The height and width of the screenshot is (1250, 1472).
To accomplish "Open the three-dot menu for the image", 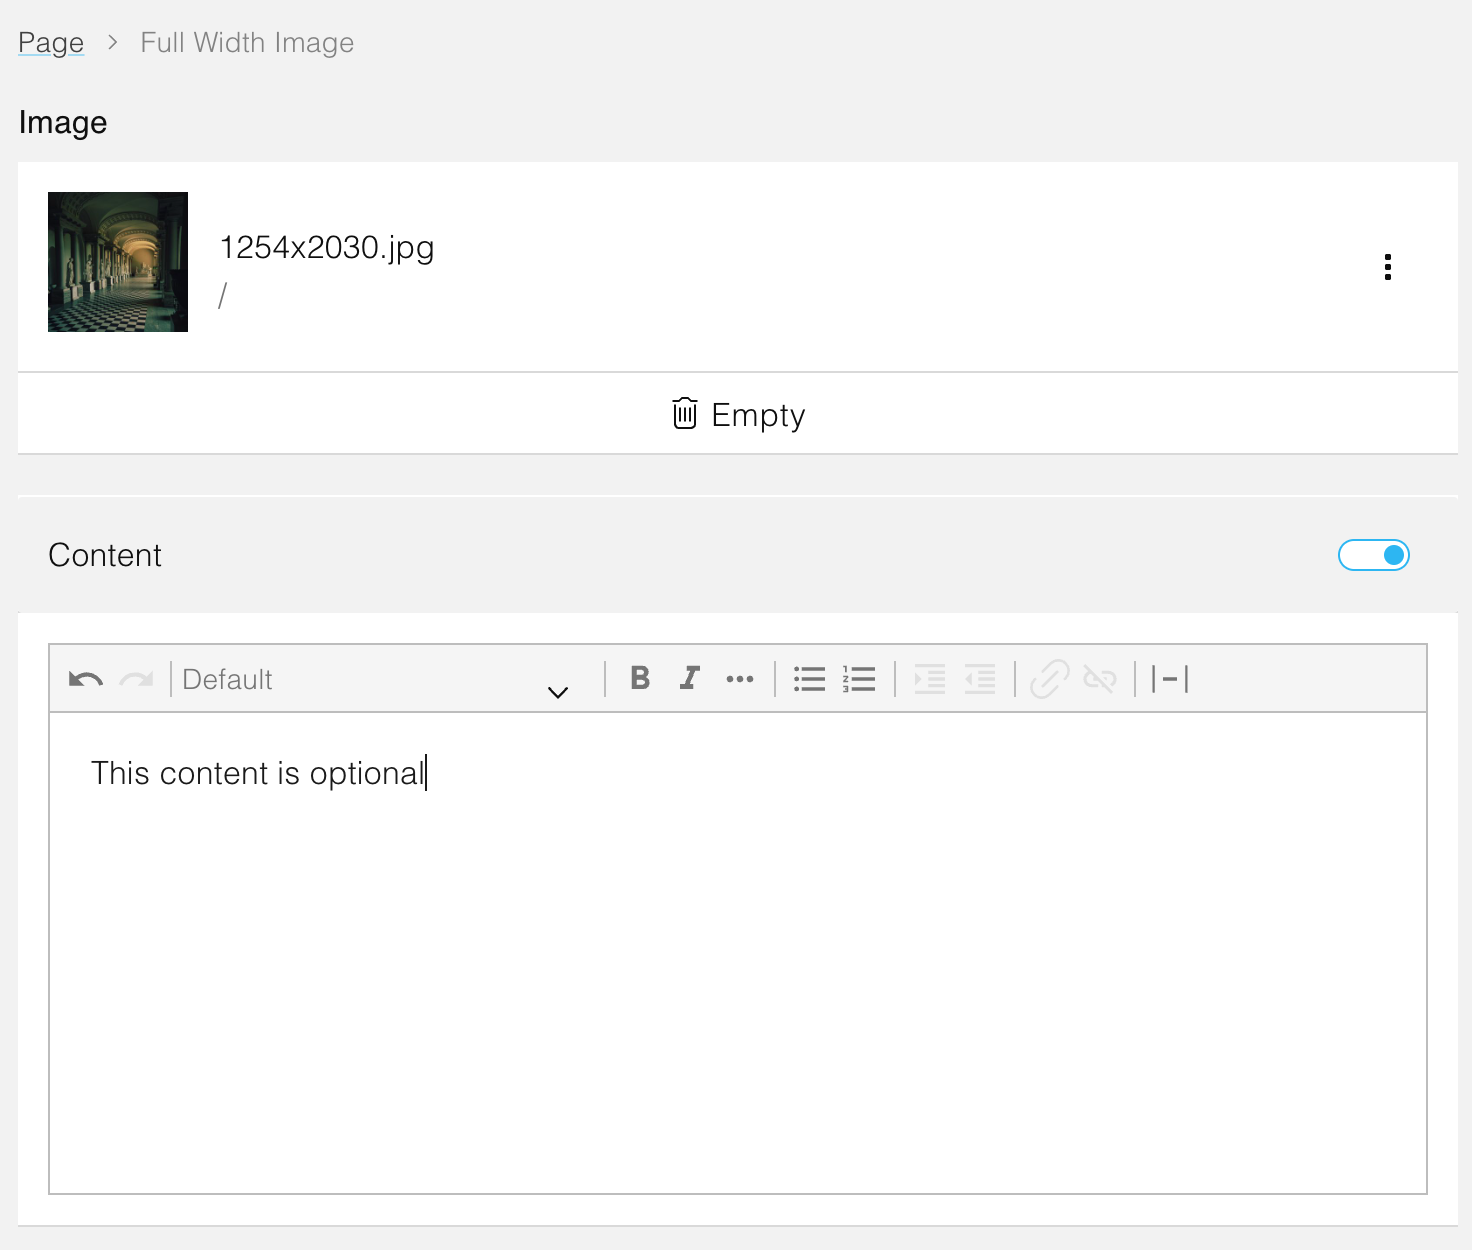I will (1387, 267).
